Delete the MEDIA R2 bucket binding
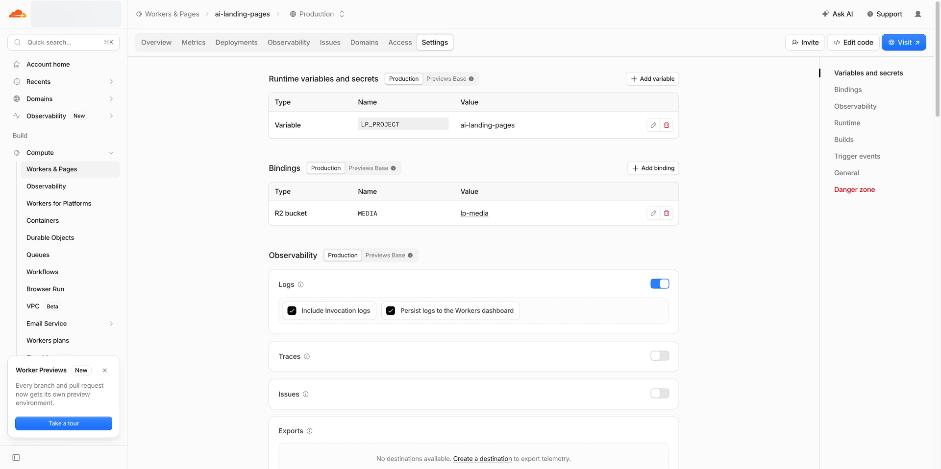941x469 pixels. click(x=666, y=213)
